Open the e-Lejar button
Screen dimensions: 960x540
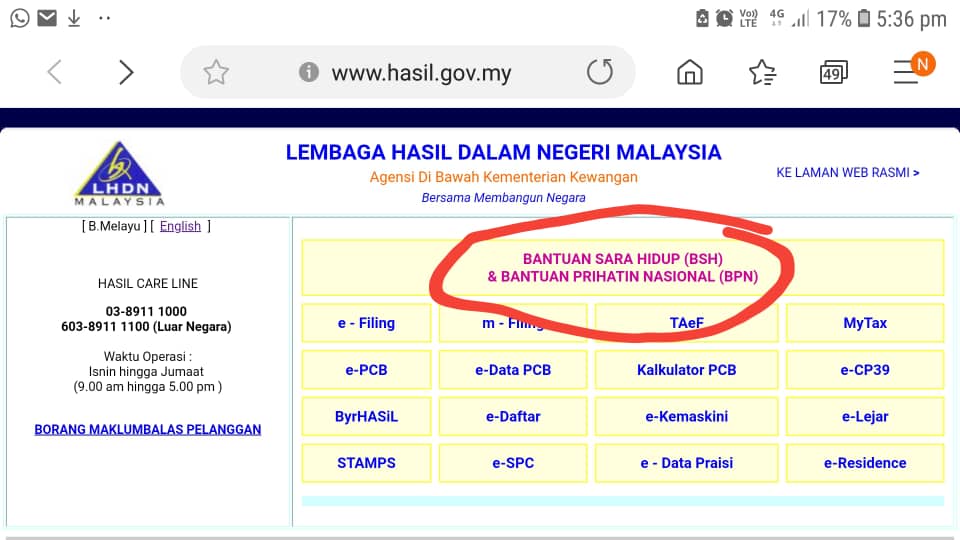pyautogui.click(x=864, y=416)
